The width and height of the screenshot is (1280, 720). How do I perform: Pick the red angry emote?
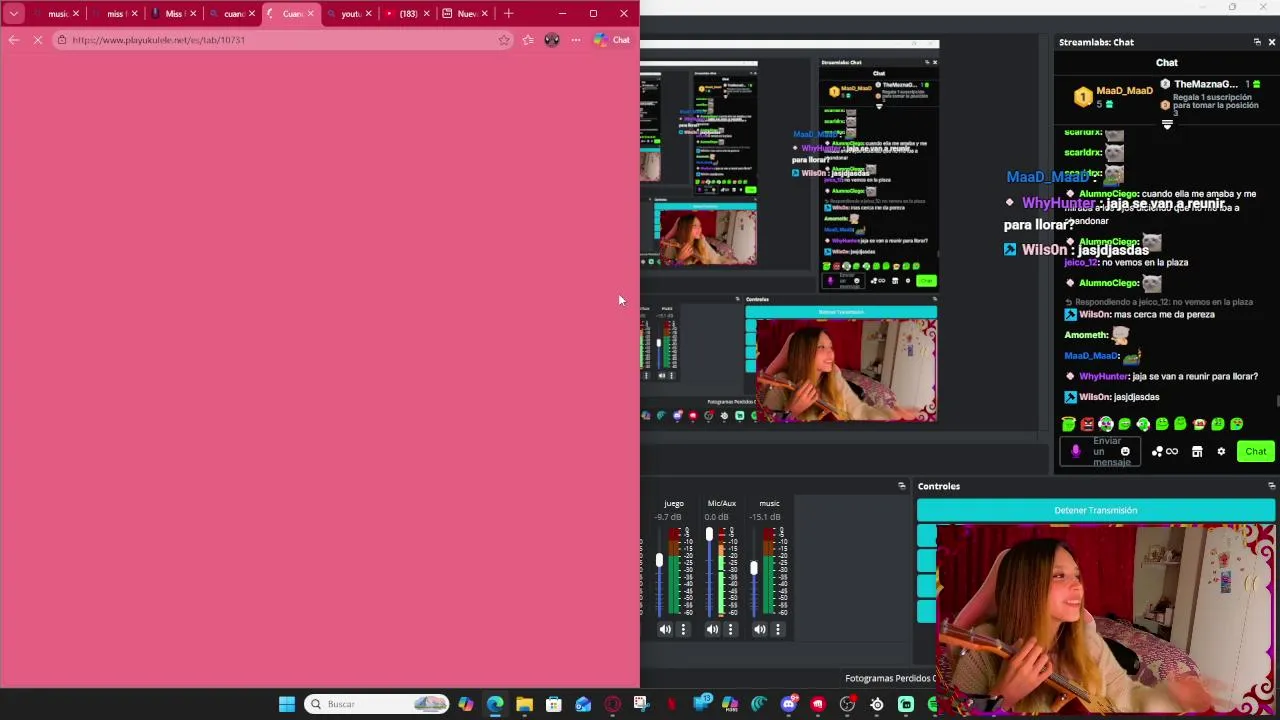click(1087, 424)
